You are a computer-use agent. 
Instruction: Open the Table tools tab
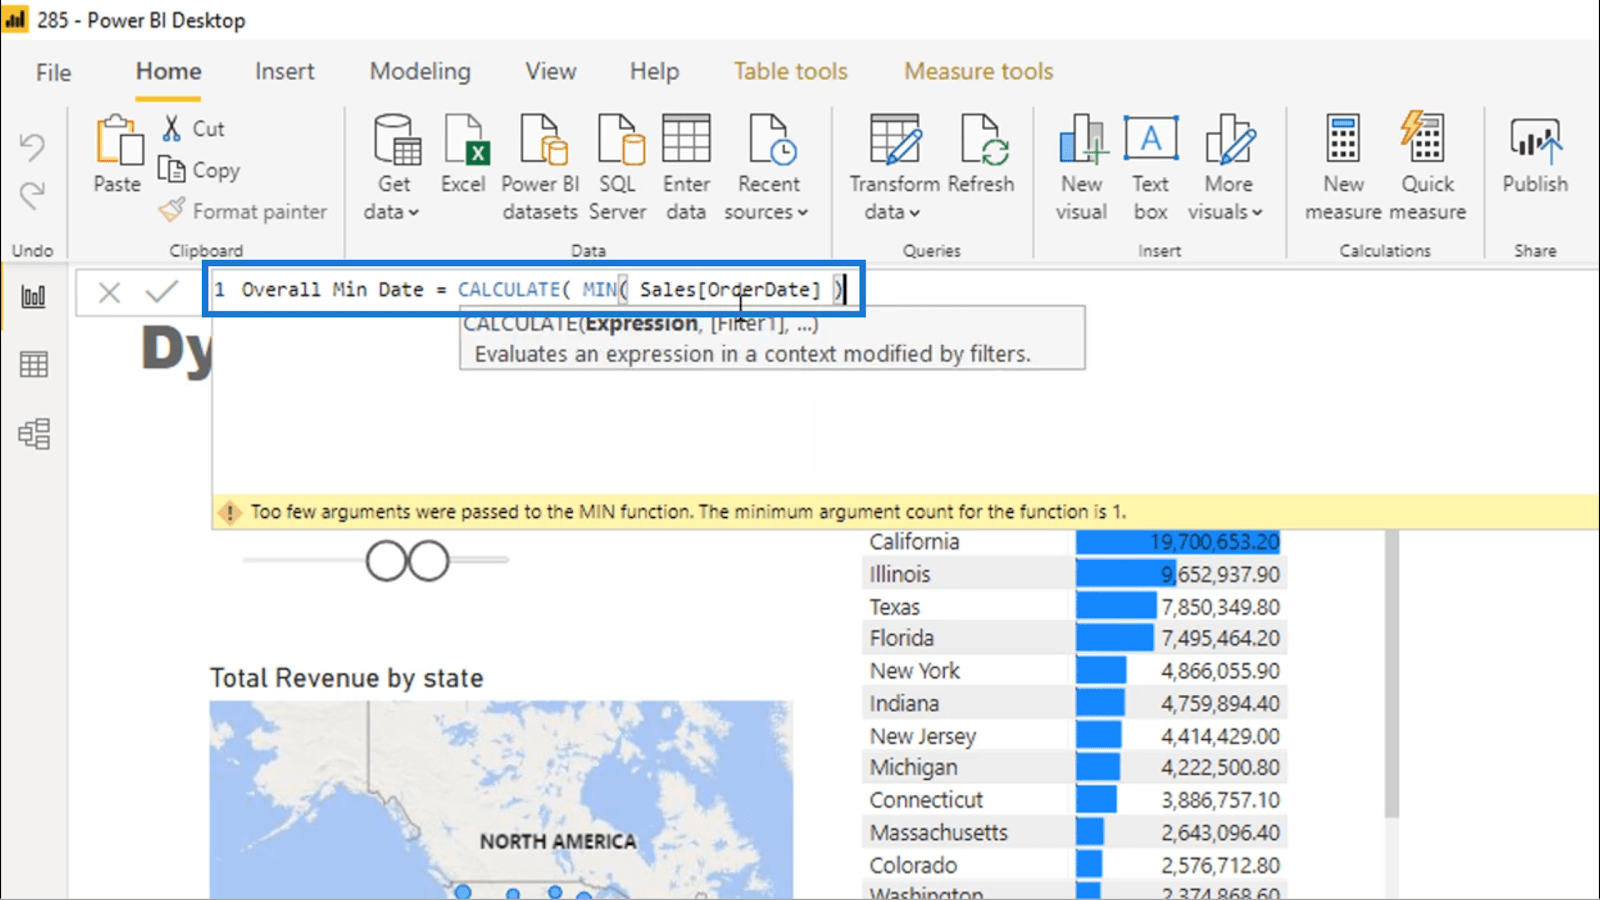790,71
